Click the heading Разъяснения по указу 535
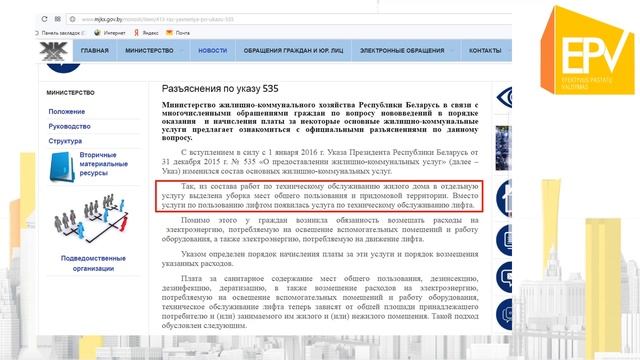The height and width of the screenshot is (360, 640). coord(220,89)
